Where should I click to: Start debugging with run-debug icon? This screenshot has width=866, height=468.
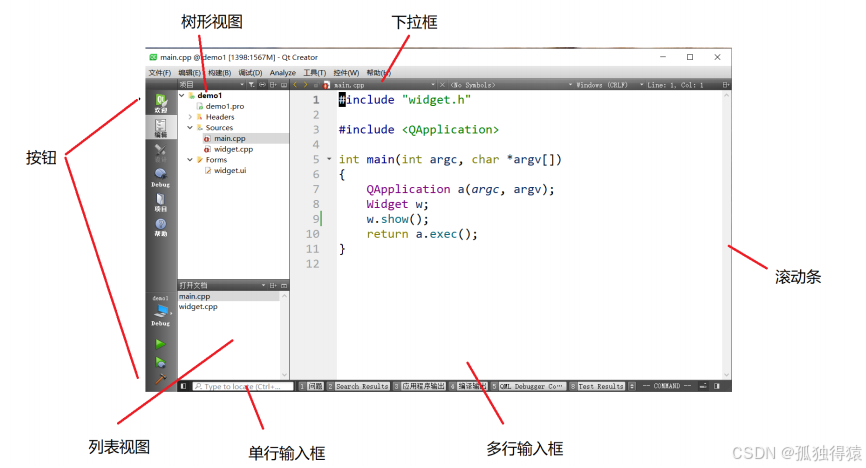click(x=161, y=362)
